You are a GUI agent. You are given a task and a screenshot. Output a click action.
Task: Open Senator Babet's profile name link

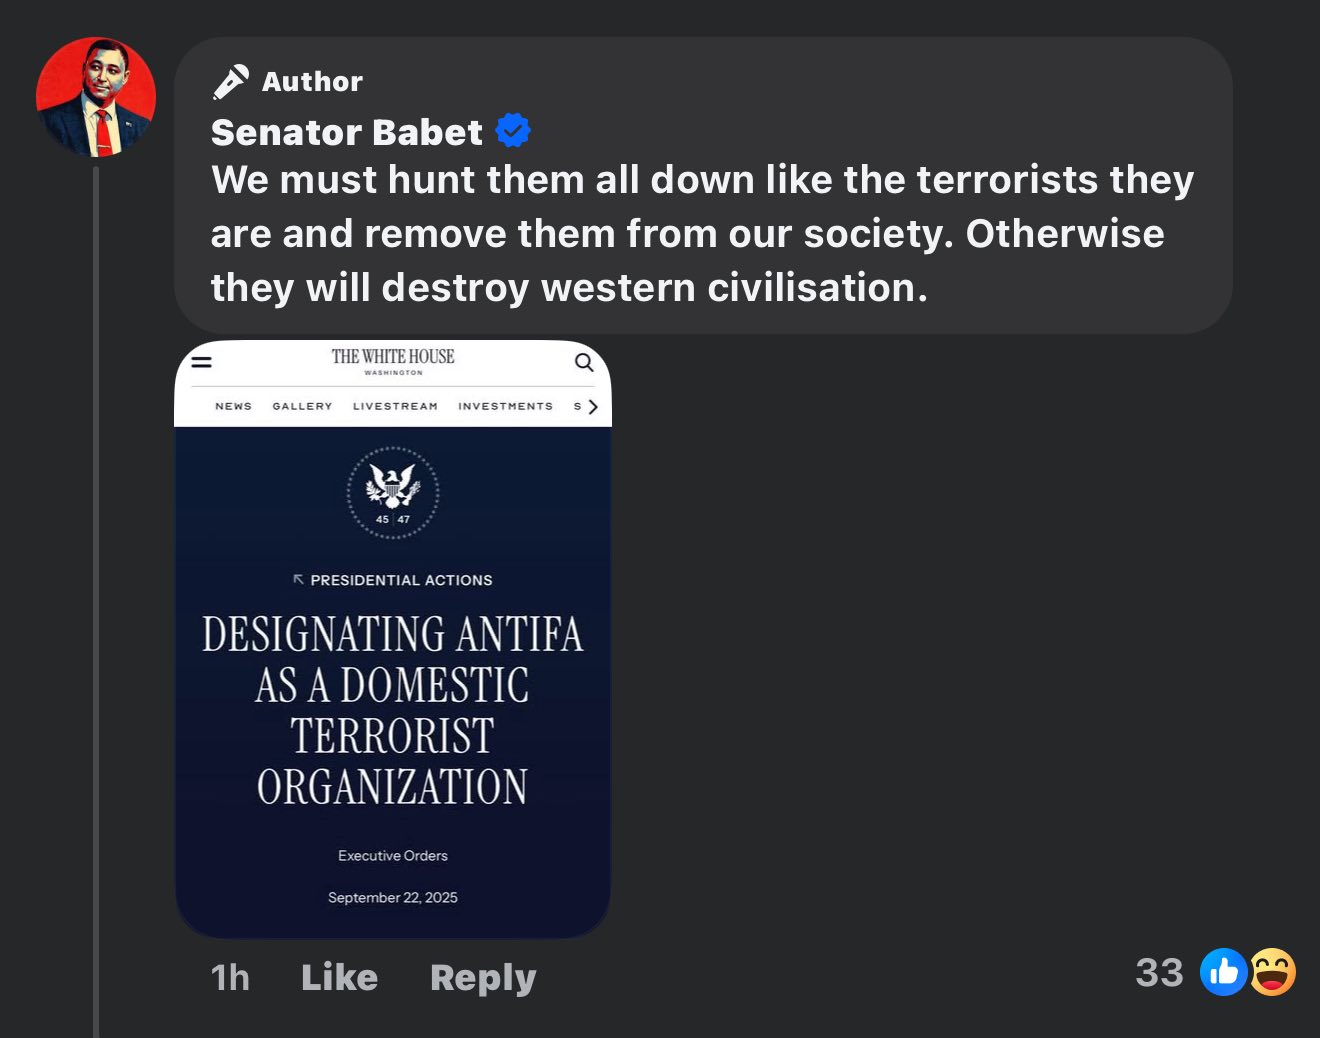(x=346, y=132)
